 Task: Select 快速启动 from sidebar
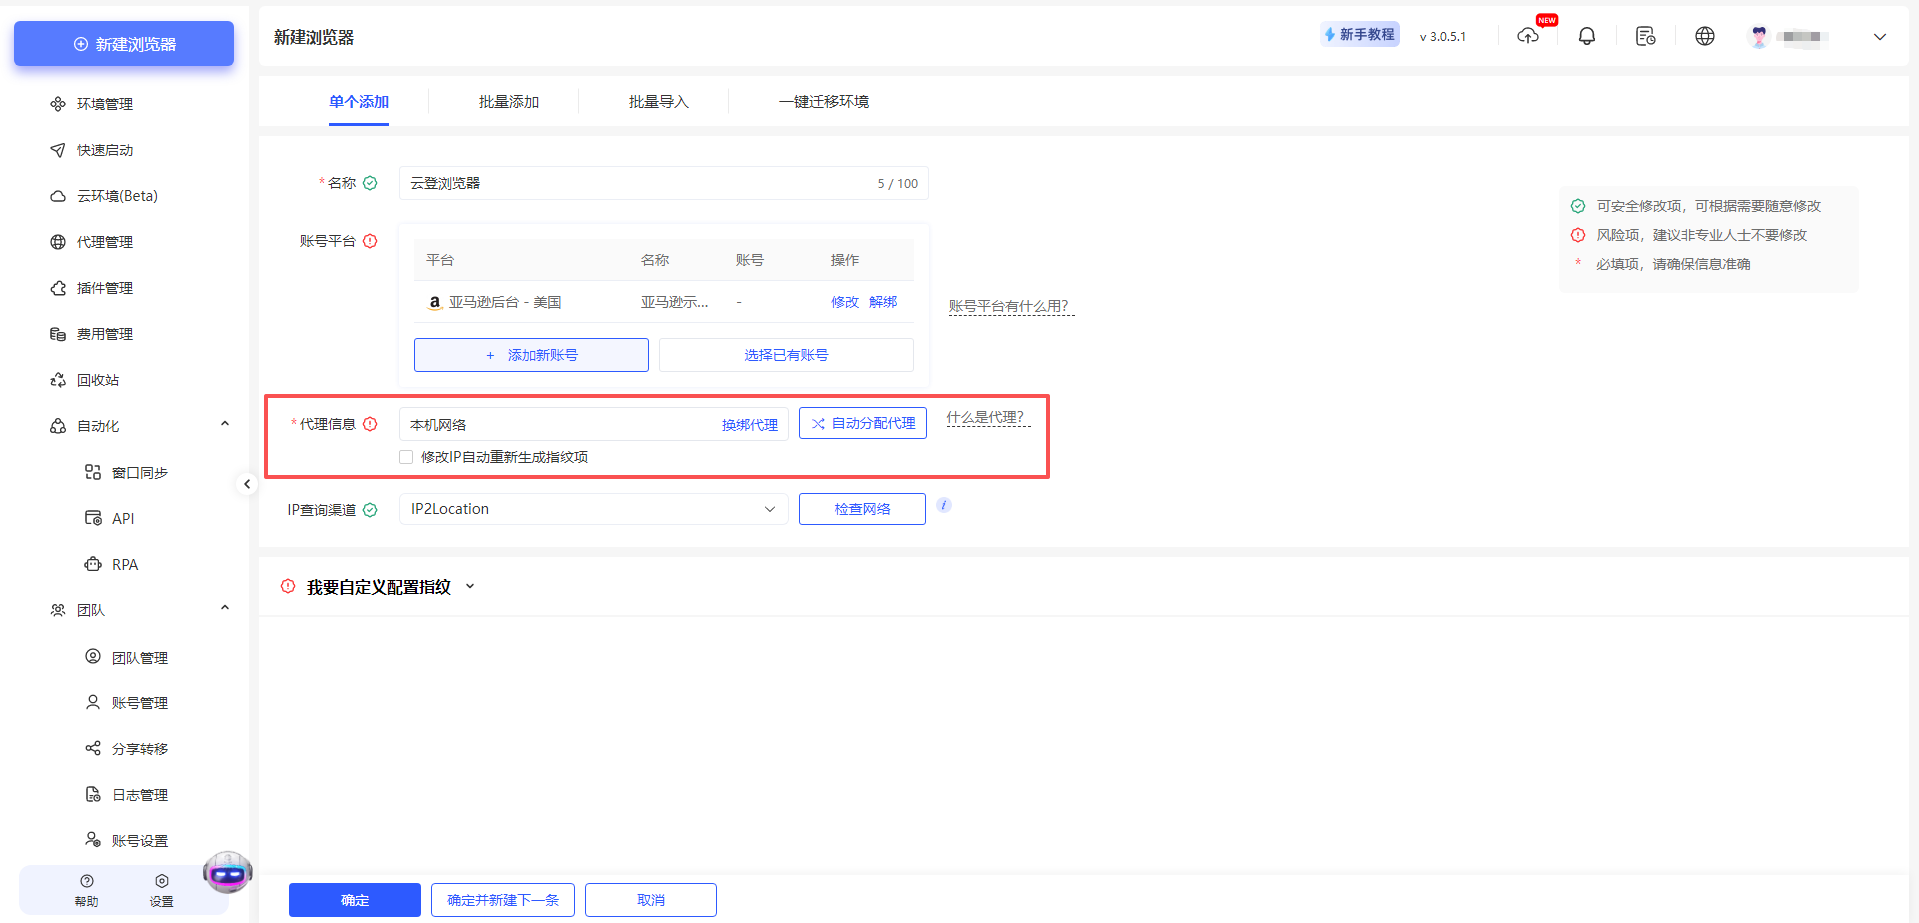(105, 149)
